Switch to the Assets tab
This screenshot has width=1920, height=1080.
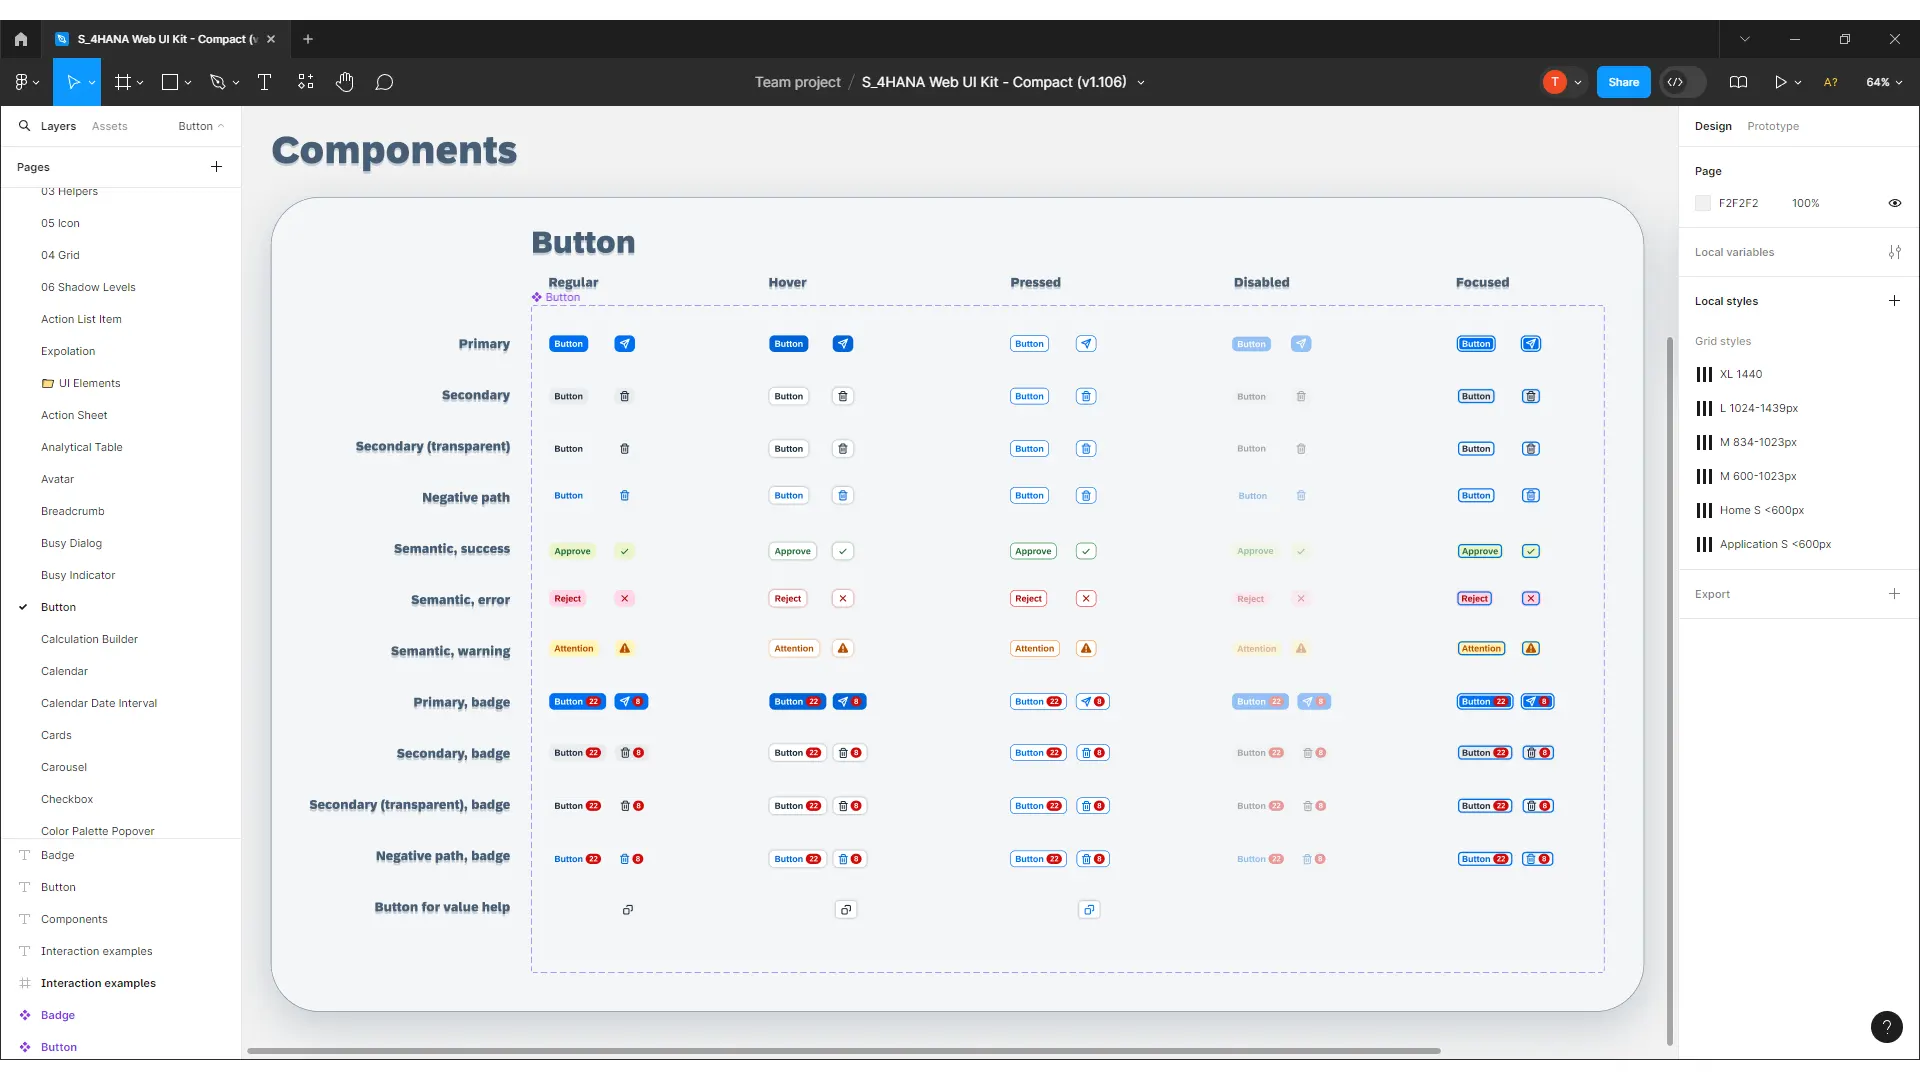(109, 126)
